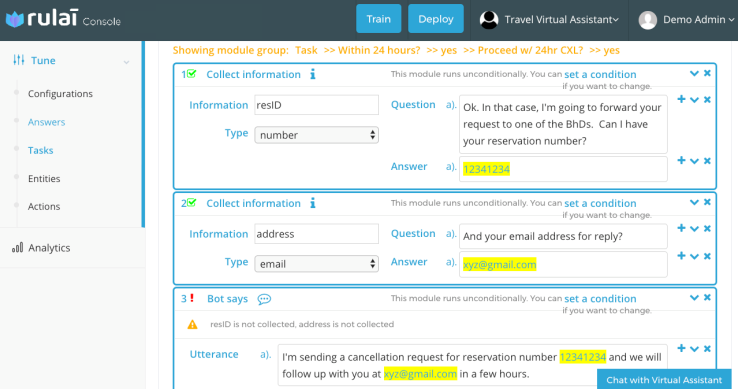Toggle the green checkbox on module 1
The width and height of the screenshot is (738, 389).
point(192,73)
